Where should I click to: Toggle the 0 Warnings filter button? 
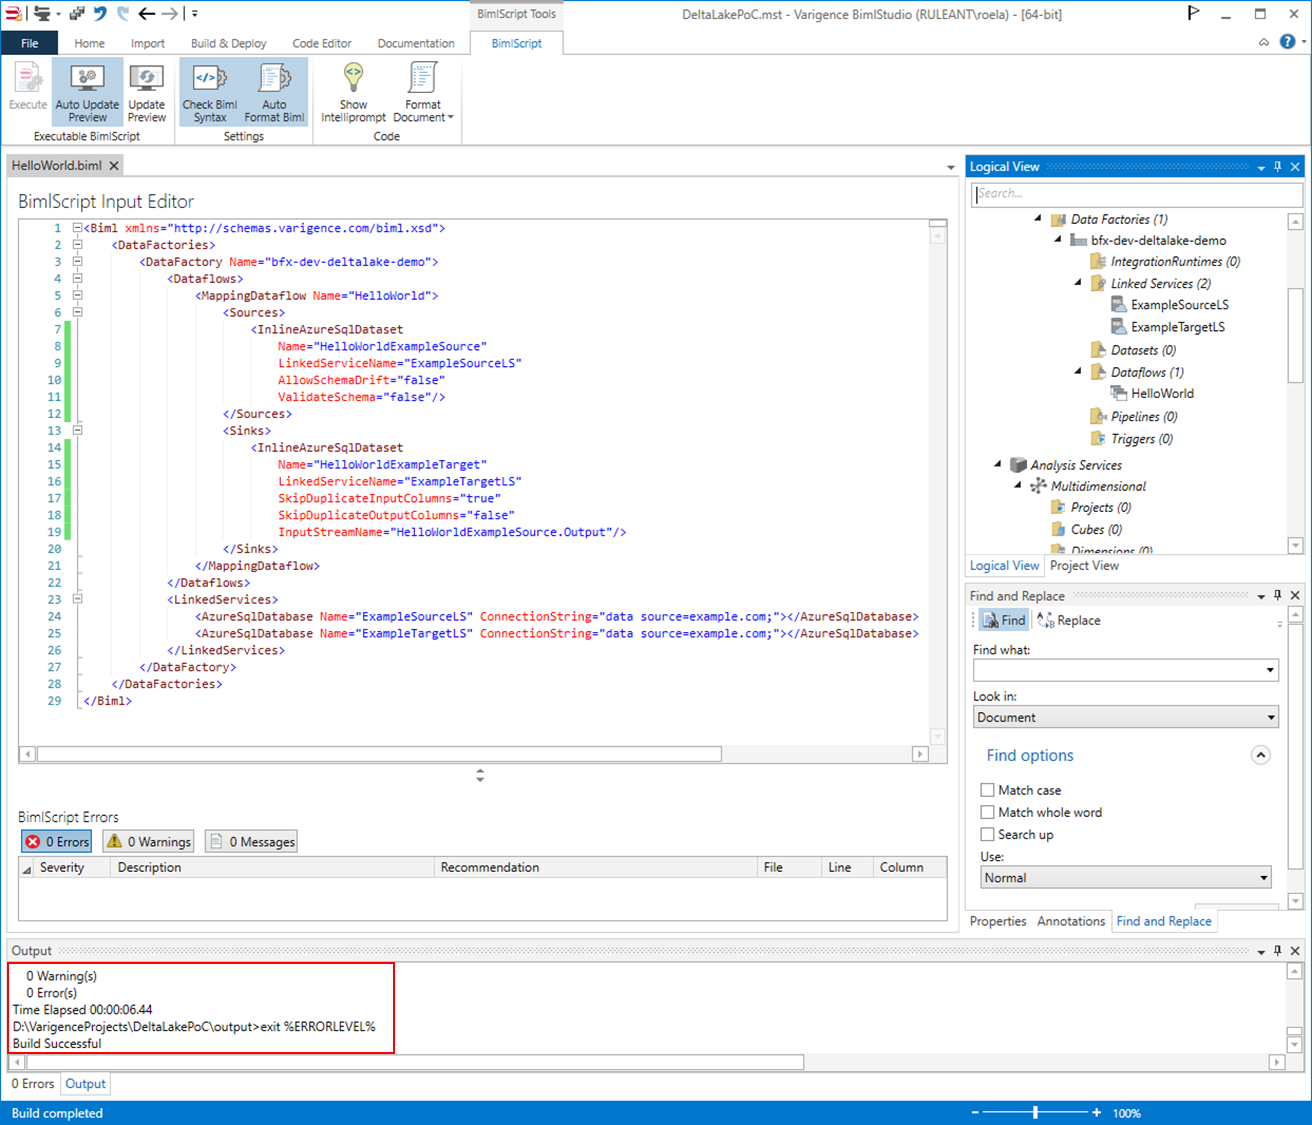(x=148, y=842)
